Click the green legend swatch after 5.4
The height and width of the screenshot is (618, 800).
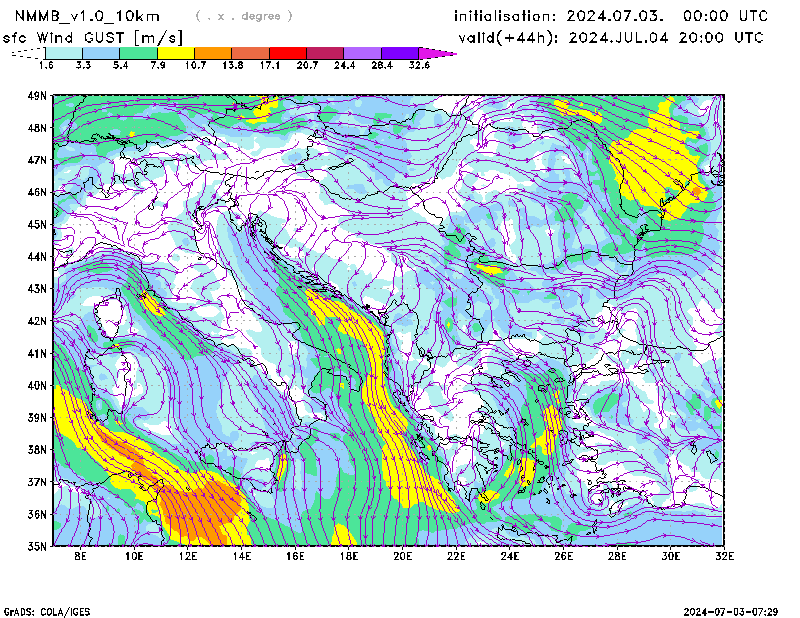pyautogui.click(x=139, y=53)
